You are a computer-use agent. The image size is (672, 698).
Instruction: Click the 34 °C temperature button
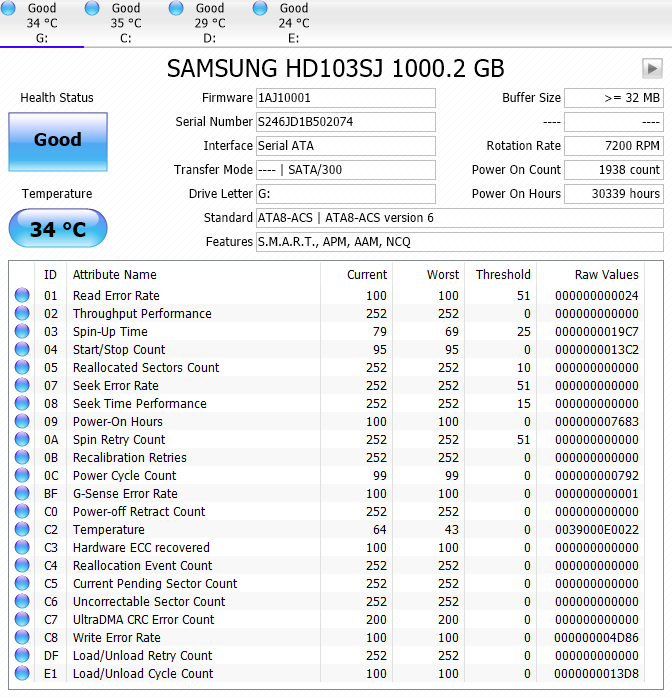[58, 228]
